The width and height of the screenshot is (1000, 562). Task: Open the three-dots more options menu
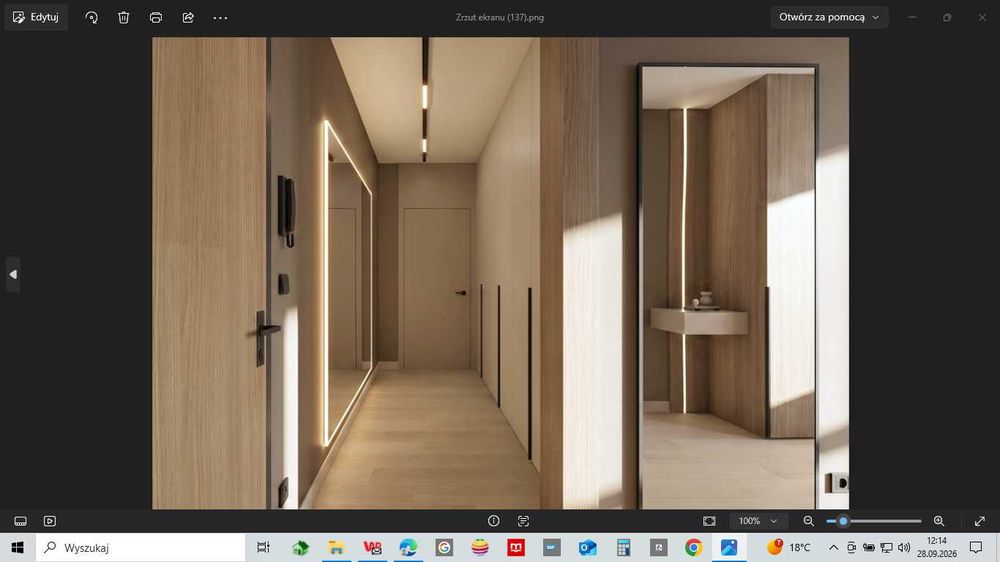point(220,18)
